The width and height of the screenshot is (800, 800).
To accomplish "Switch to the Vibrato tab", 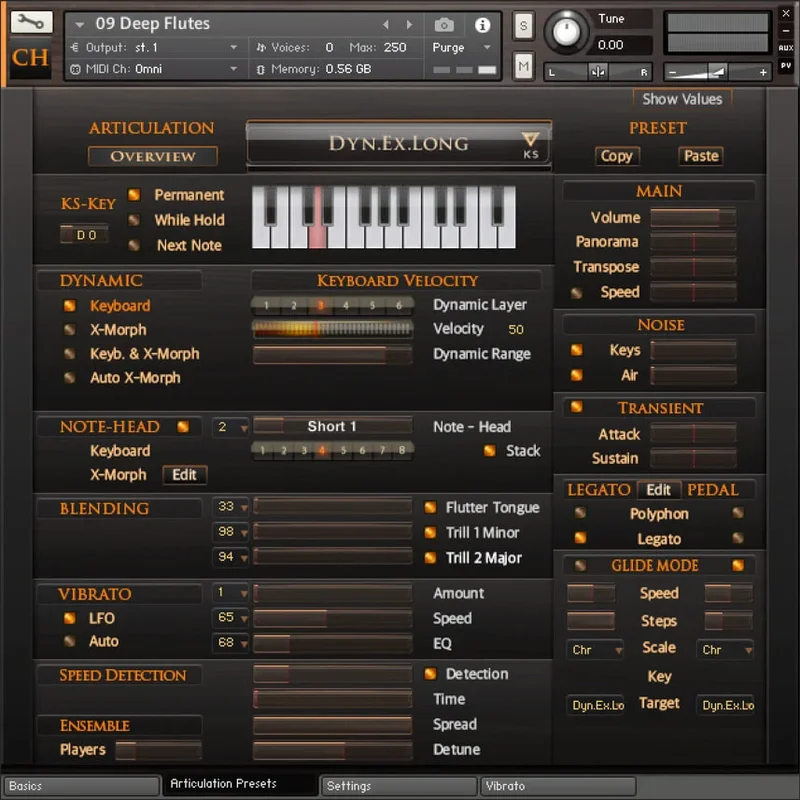I will (x=559, y=786).
